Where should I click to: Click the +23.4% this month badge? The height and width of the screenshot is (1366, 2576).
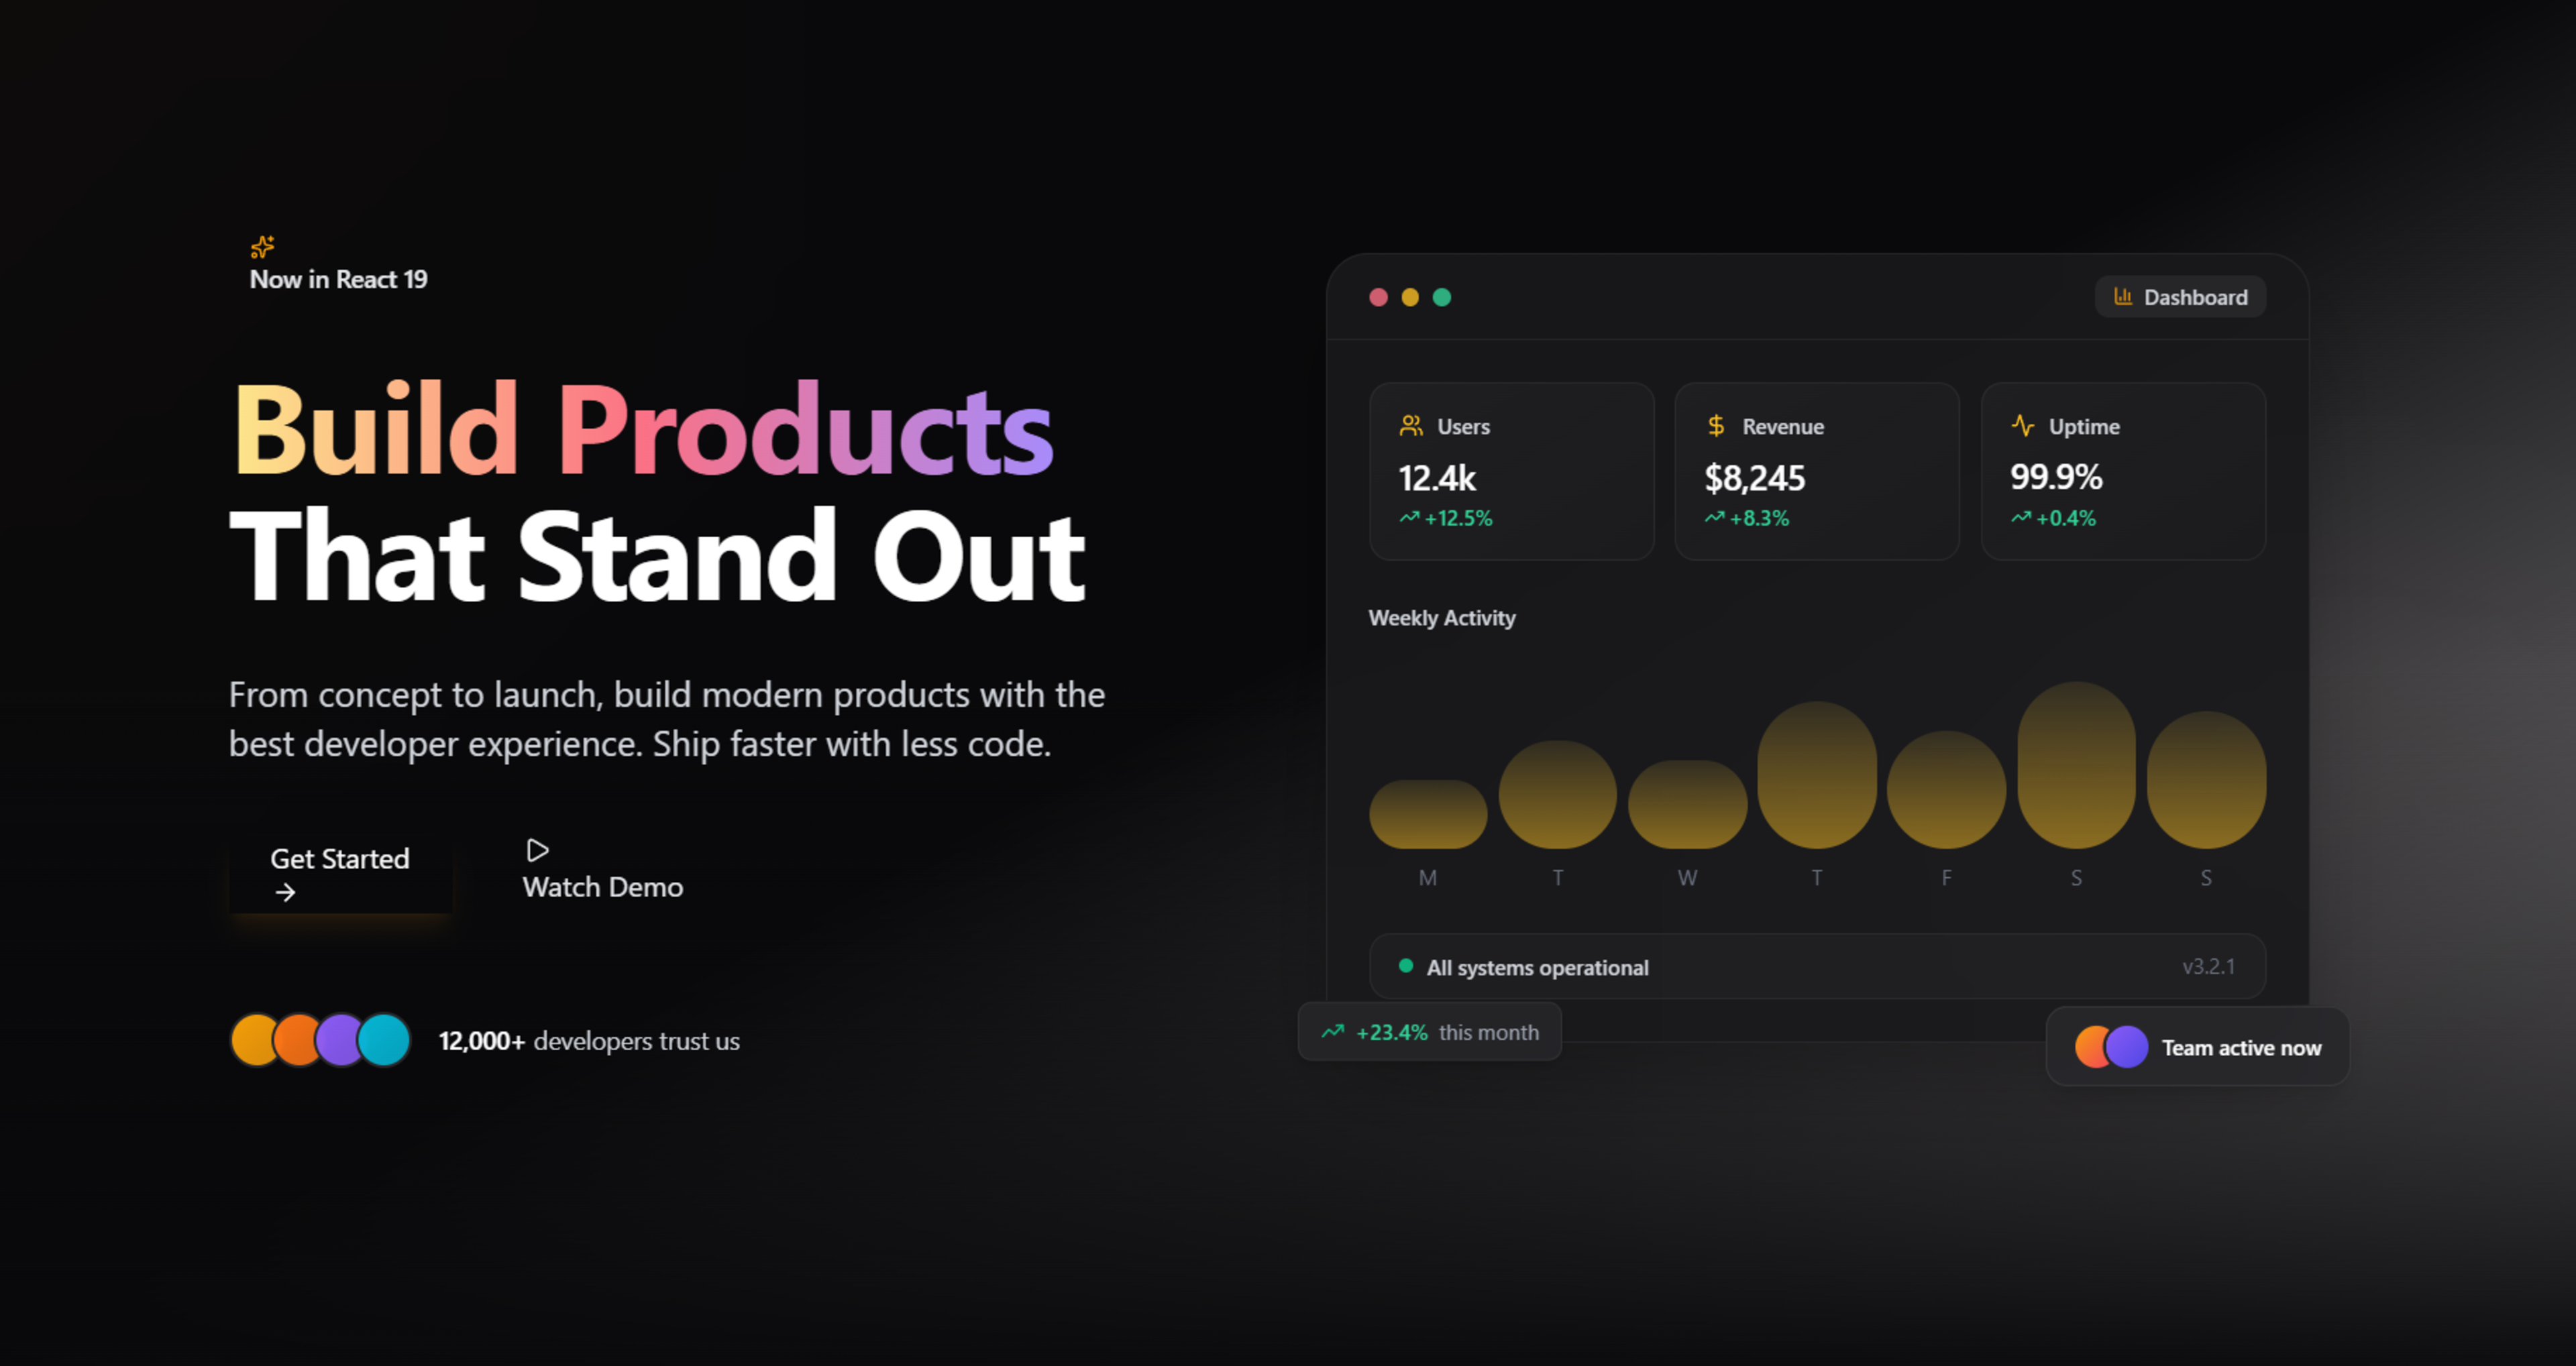click(1429, 1032)
